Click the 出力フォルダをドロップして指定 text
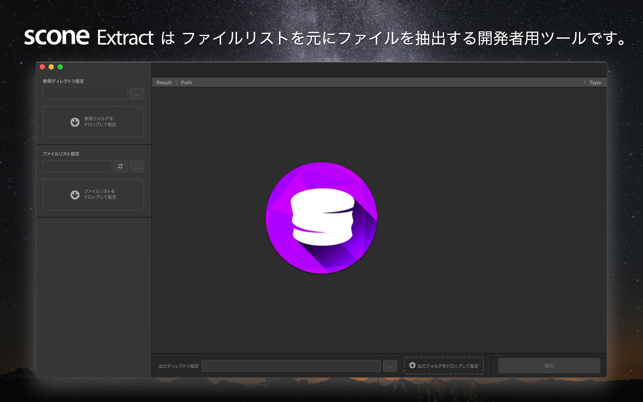The height and width of the screenshot is (402, 643). (x=448, y=366)
